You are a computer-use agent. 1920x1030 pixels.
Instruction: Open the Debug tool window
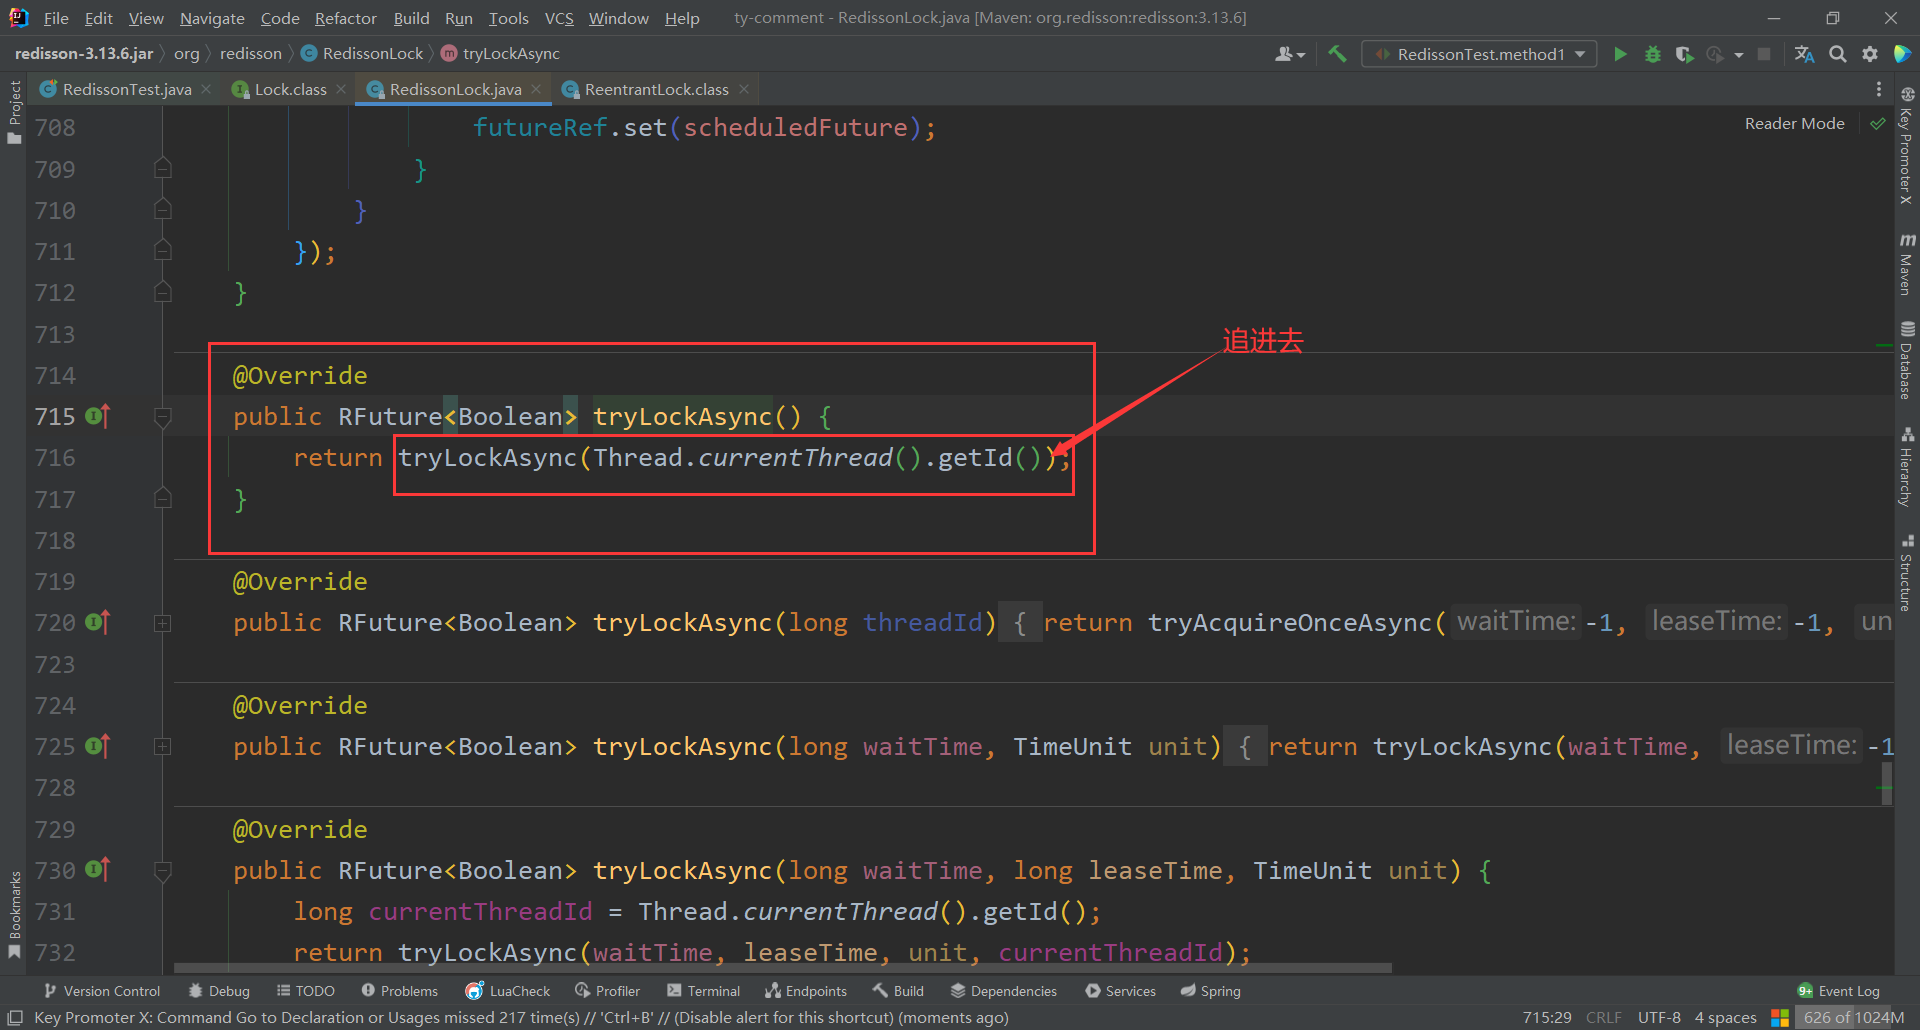[219, 991]
